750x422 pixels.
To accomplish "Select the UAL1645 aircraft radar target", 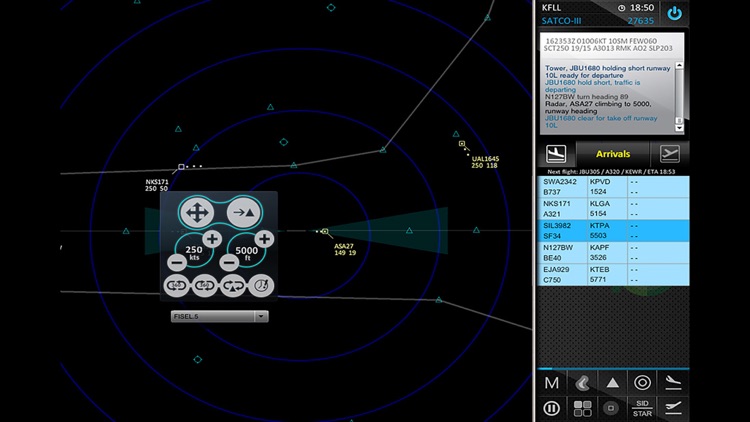I will pos(462,144).
